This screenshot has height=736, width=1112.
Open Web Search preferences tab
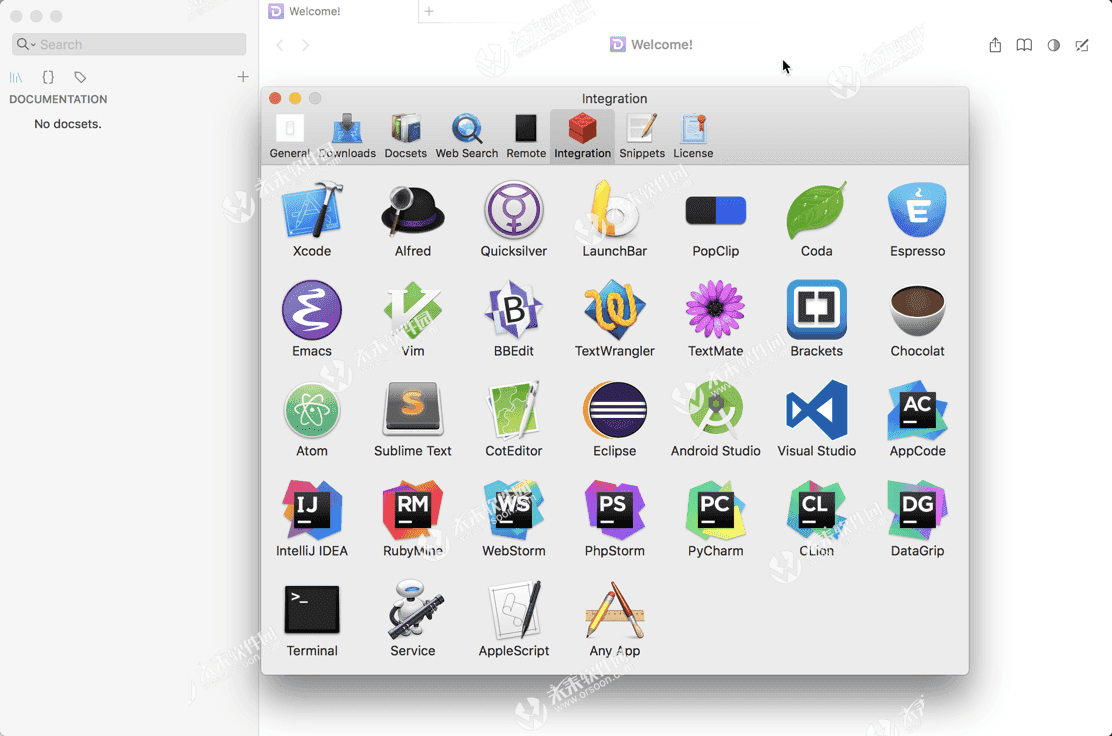click(467, 136)
